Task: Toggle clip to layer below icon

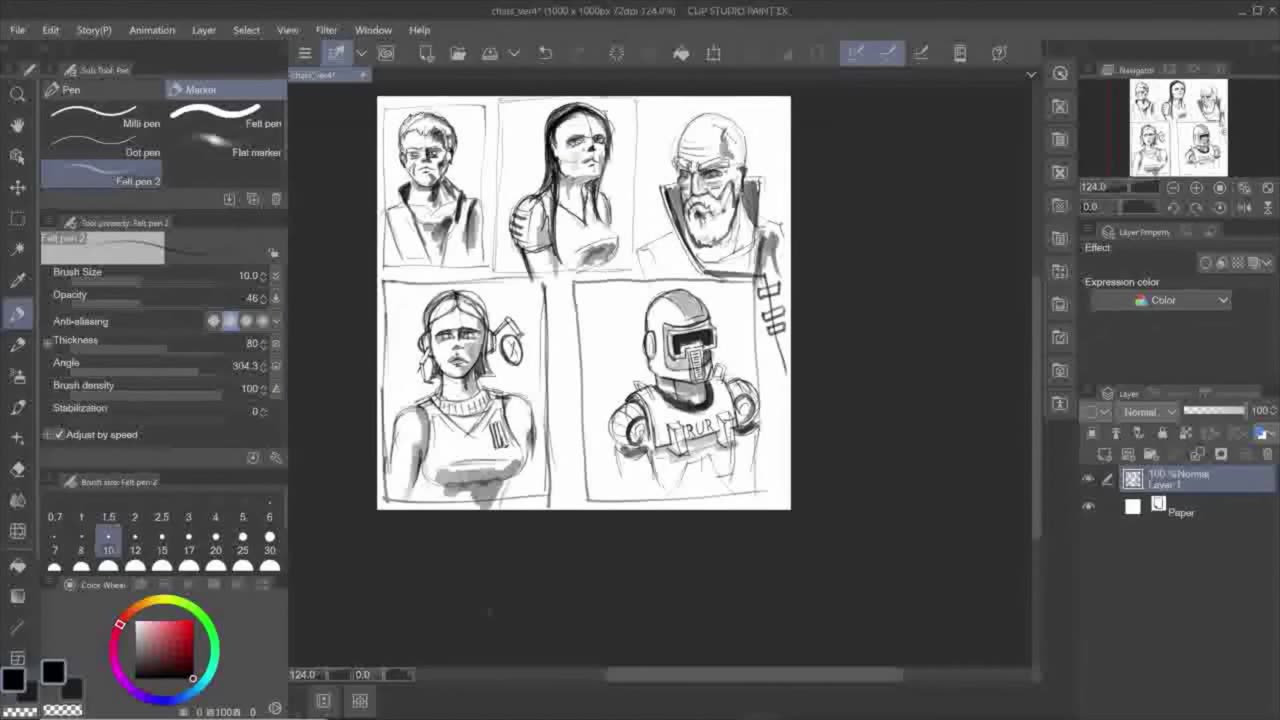Action: tap(1092, 433)
